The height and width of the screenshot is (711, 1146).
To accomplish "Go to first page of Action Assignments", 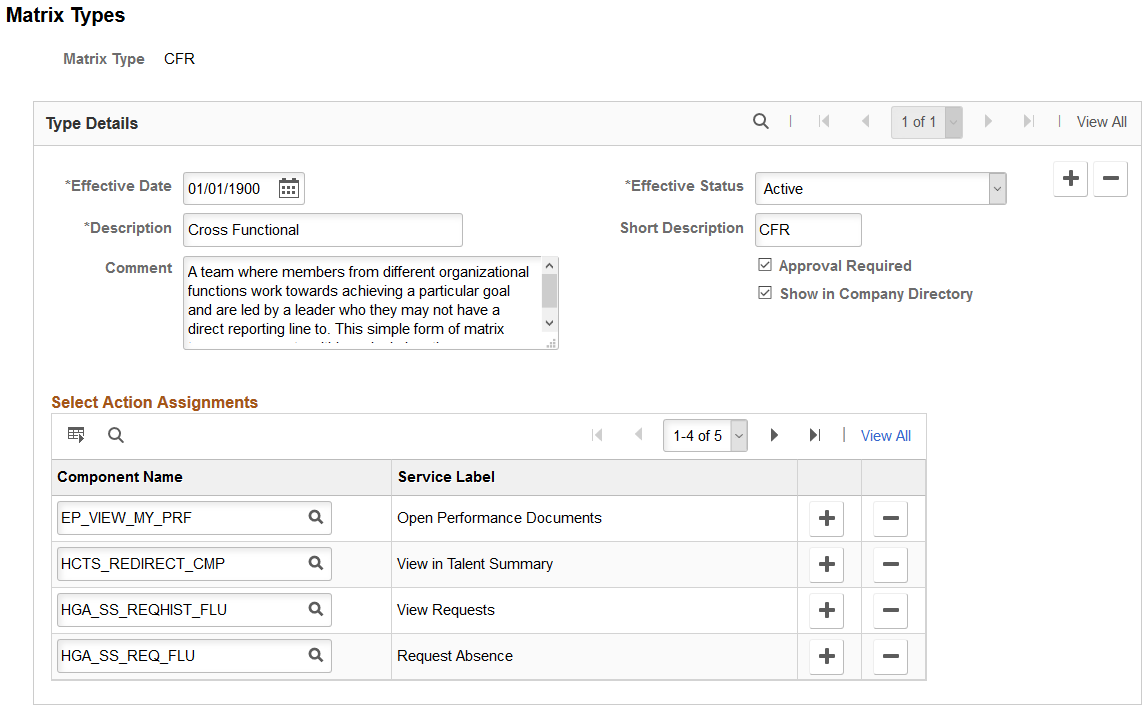I will click(597, 435).
